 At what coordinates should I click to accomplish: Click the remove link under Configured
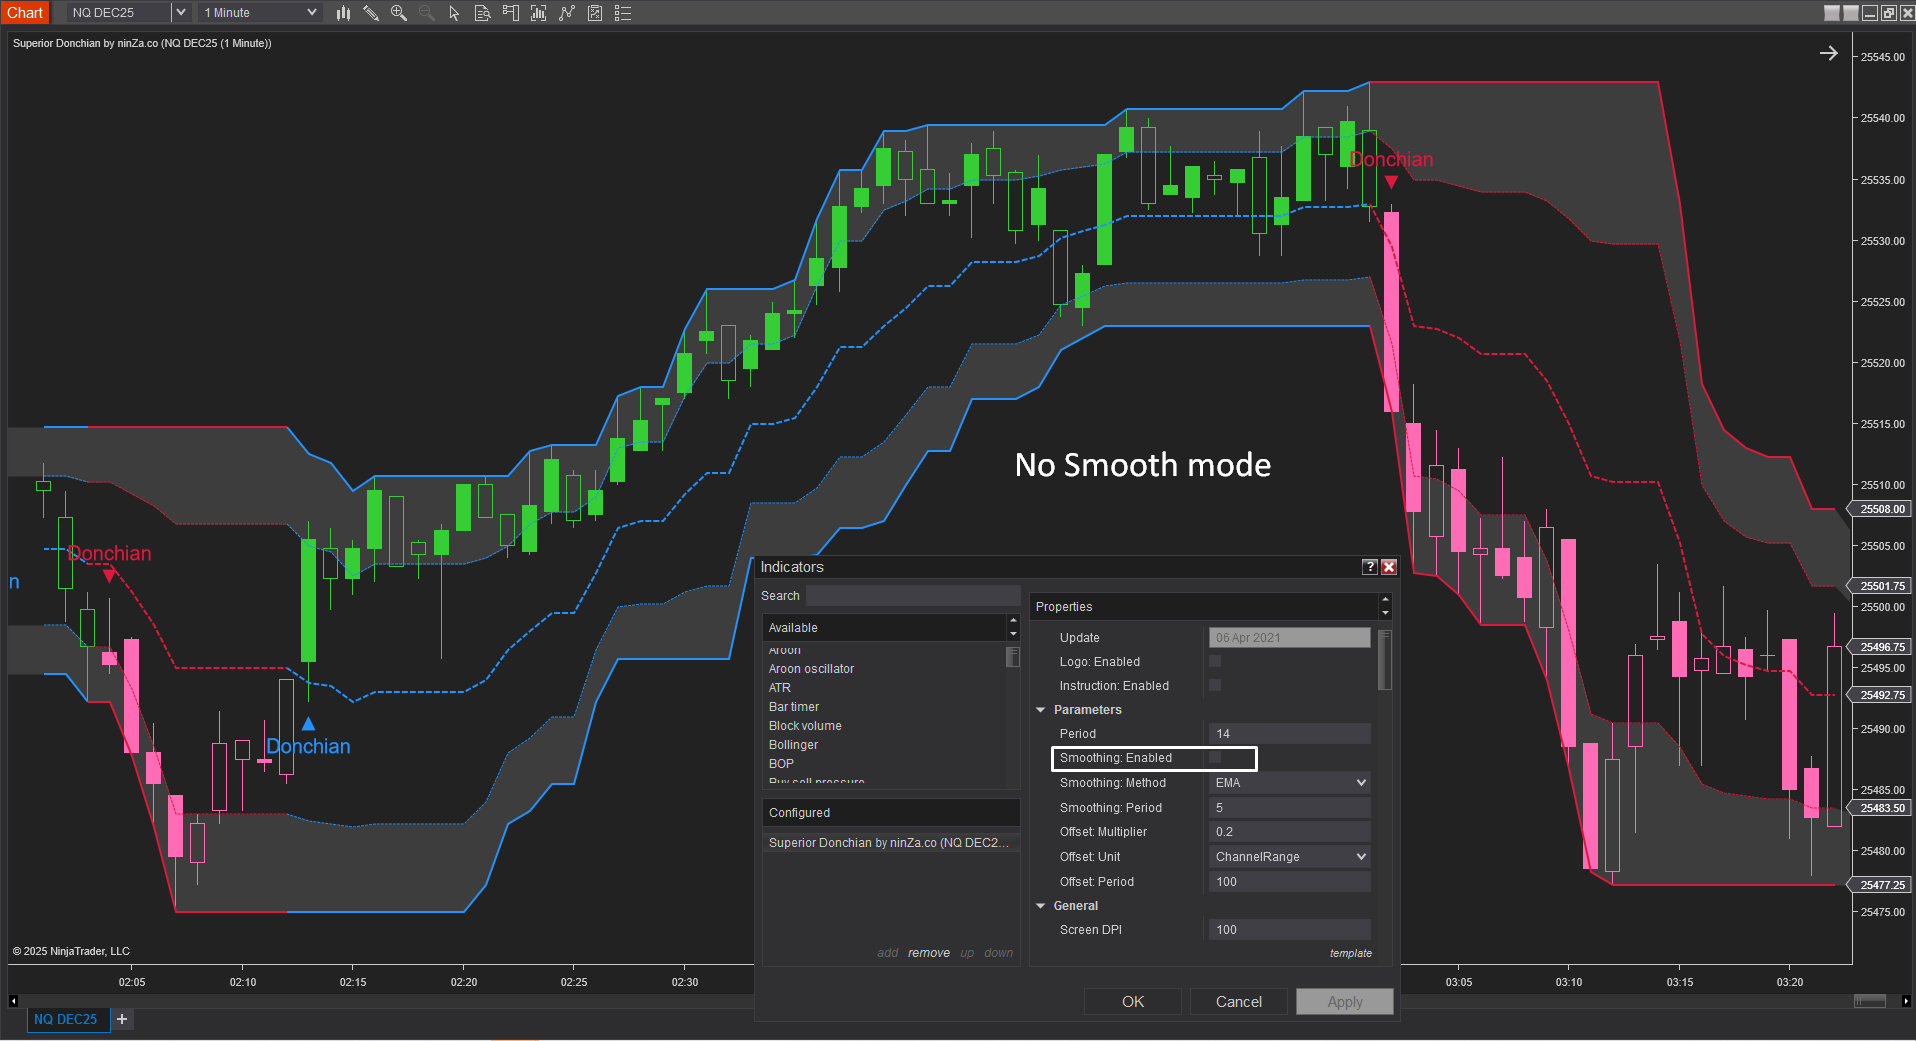point(928,953)
